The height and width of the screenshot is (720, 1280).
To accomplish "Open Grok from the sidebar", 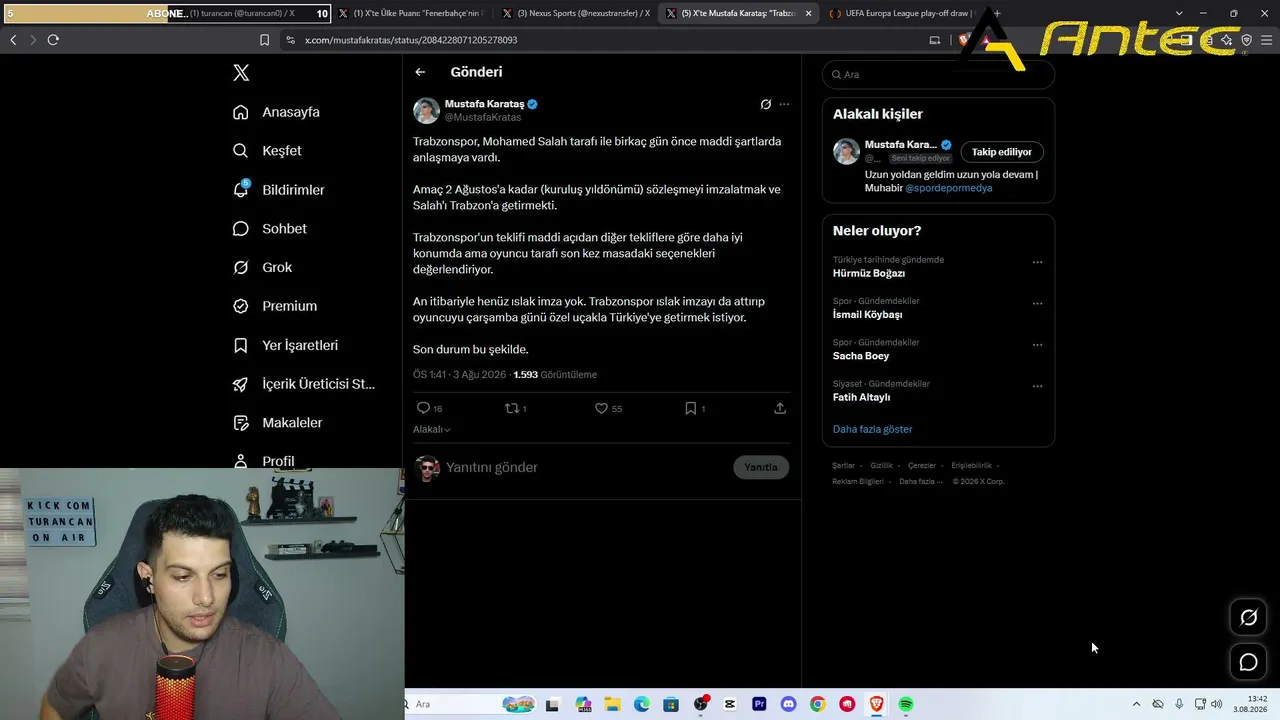I will [262, 267].
